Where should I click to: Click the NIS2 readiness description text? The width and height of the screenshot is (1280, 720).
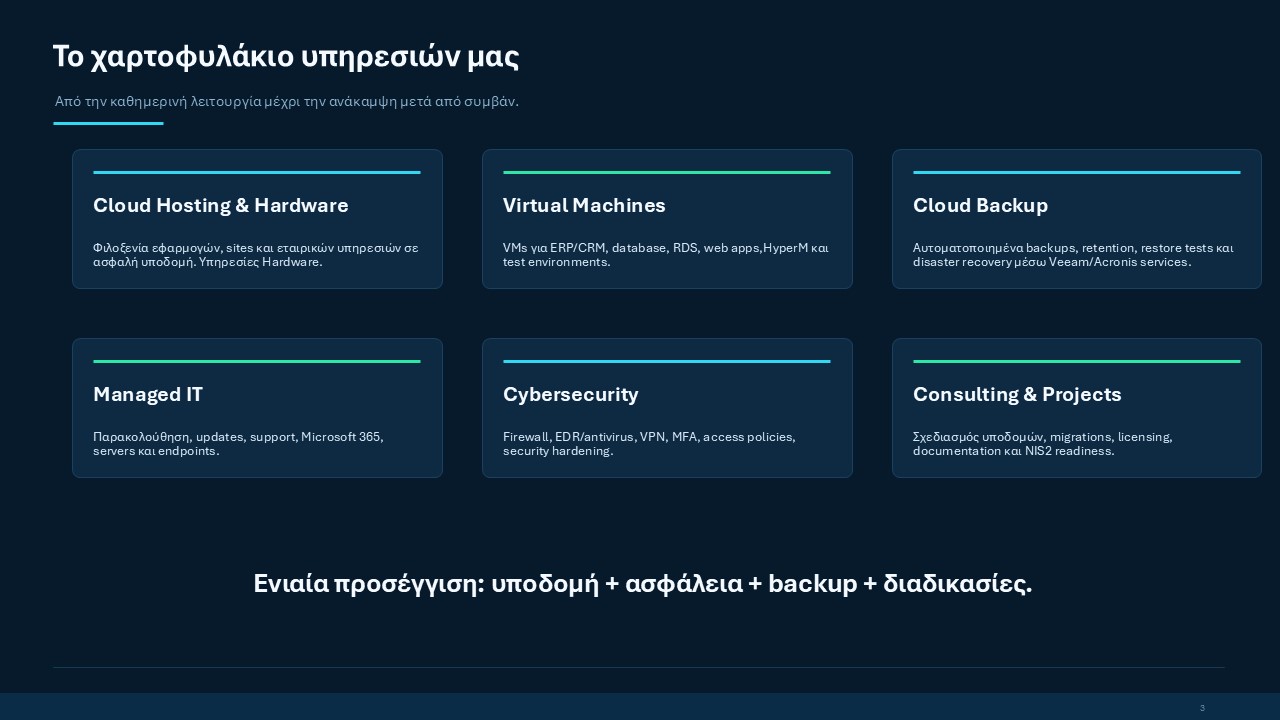click(x=1043, y=444)
